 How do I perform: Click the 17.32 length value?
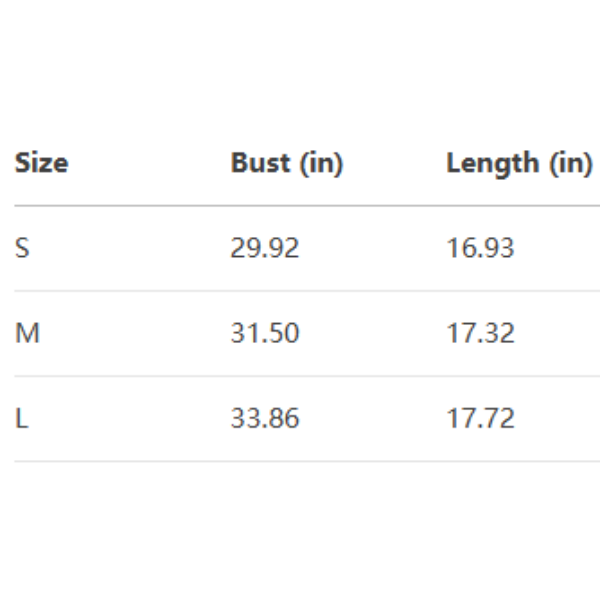click(x=481, y=333)
